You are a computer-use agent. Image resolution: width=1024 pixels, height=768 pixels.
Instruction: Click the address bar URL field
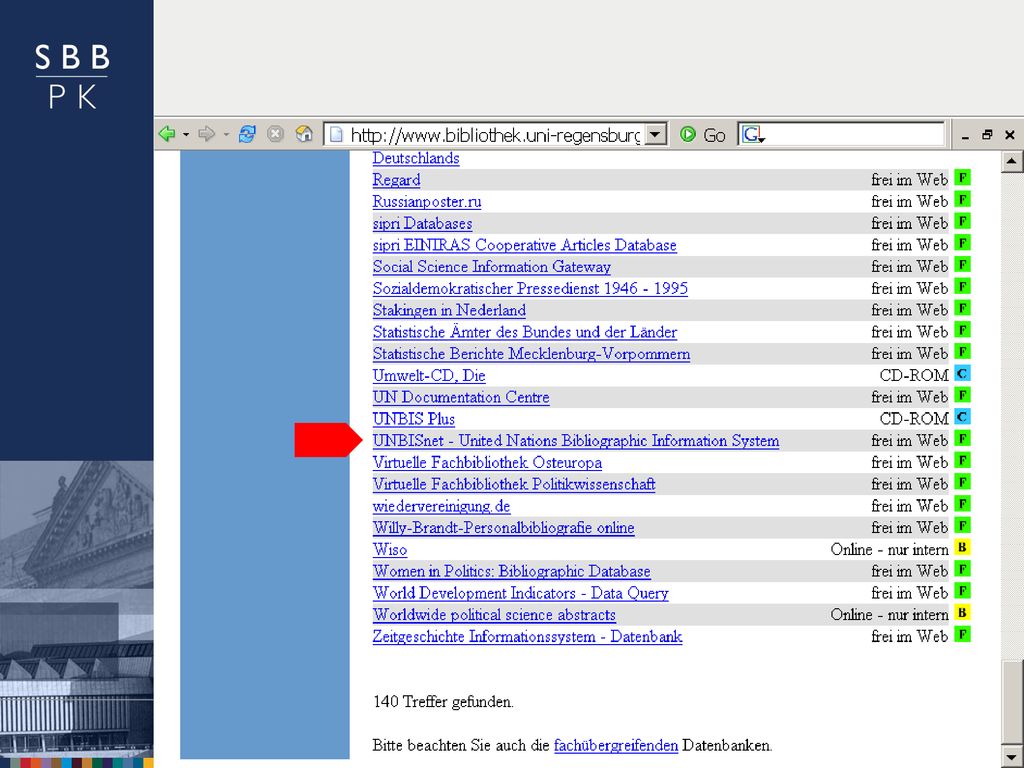(x=487, y=135)
